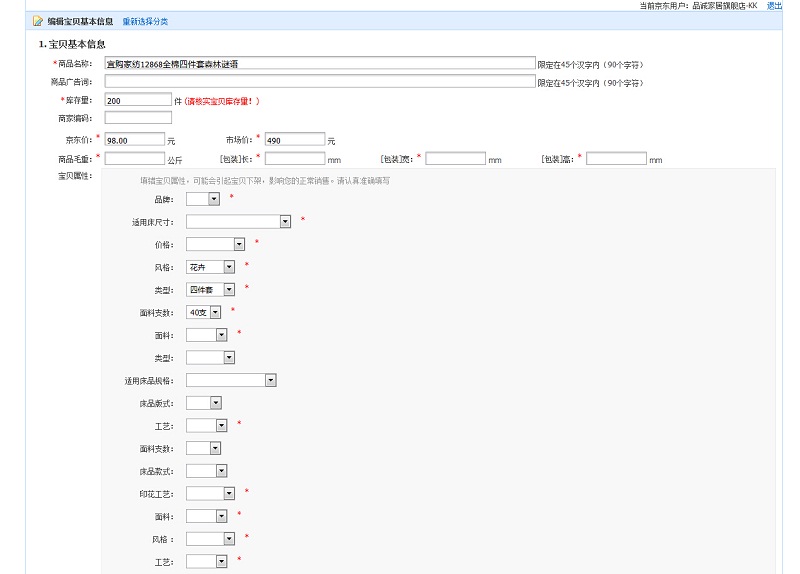This screenshot has height=574, width=800.
Task: Expand the 印花工艺 dropdown
Action: 211,494
